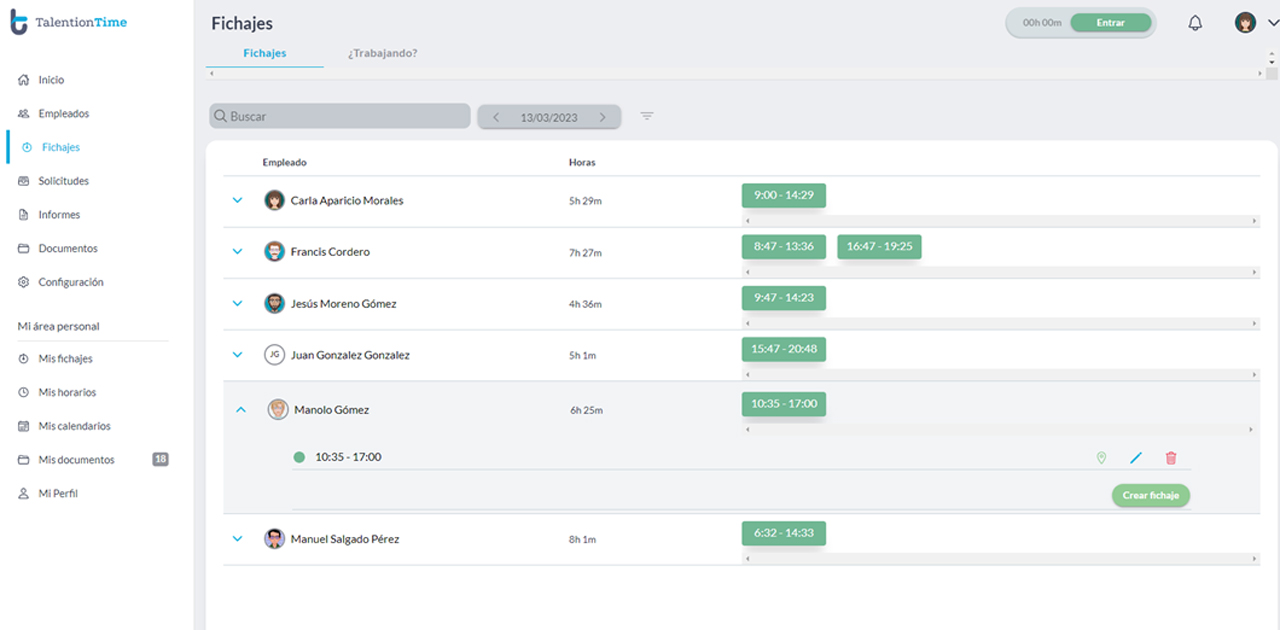The height and width of the screenshot is (630, 1280).
Task: Open Empleados in the sidebar
Action: (x=63, y=114)
